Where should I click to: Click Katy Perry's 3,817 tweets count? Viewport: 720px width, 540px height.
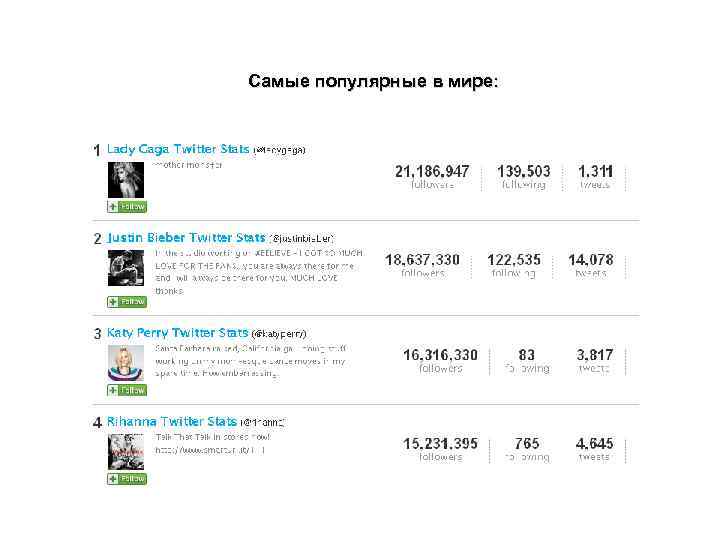point(595,355)
